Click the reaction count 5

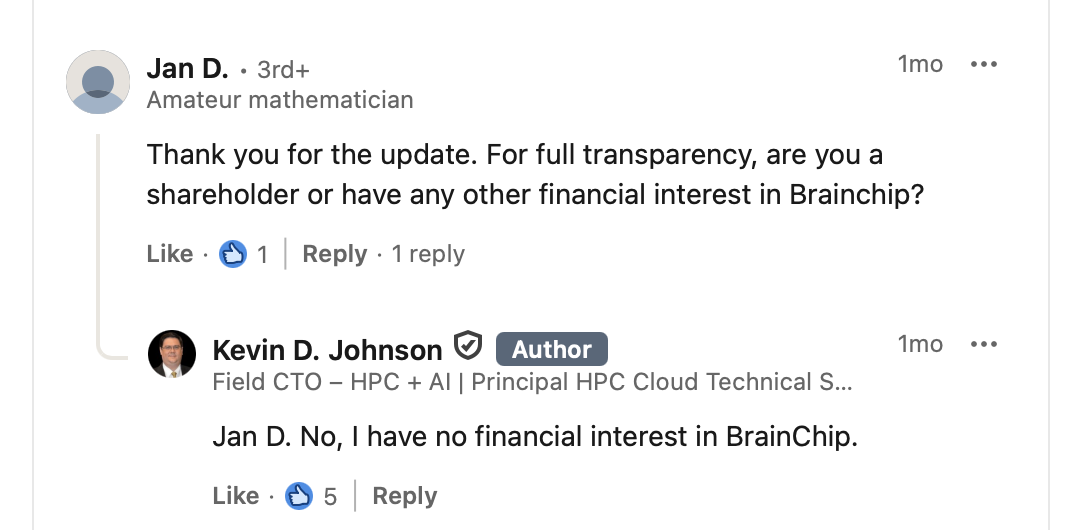pos(330,497)
